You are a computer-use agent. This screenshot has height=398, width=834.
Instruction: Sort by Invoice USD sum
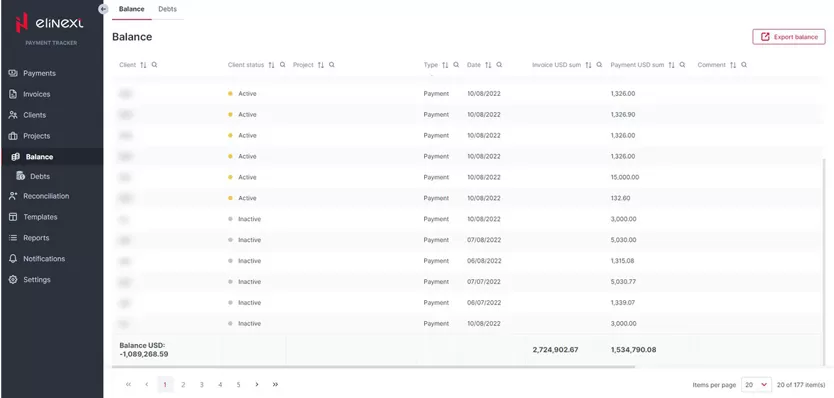pyautogui.click(x=588, y=65)
